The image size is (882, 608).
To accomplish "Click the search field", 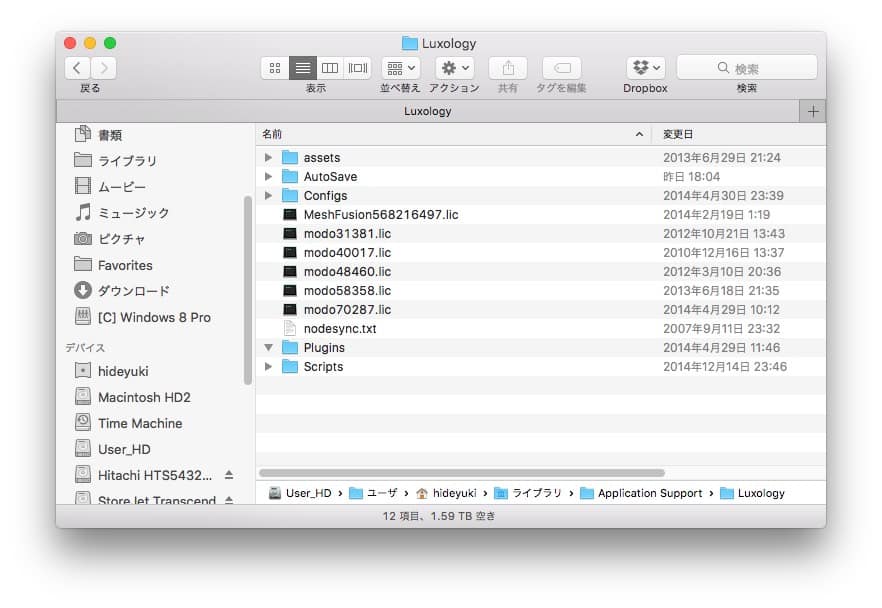I will (x=746, y=68).
